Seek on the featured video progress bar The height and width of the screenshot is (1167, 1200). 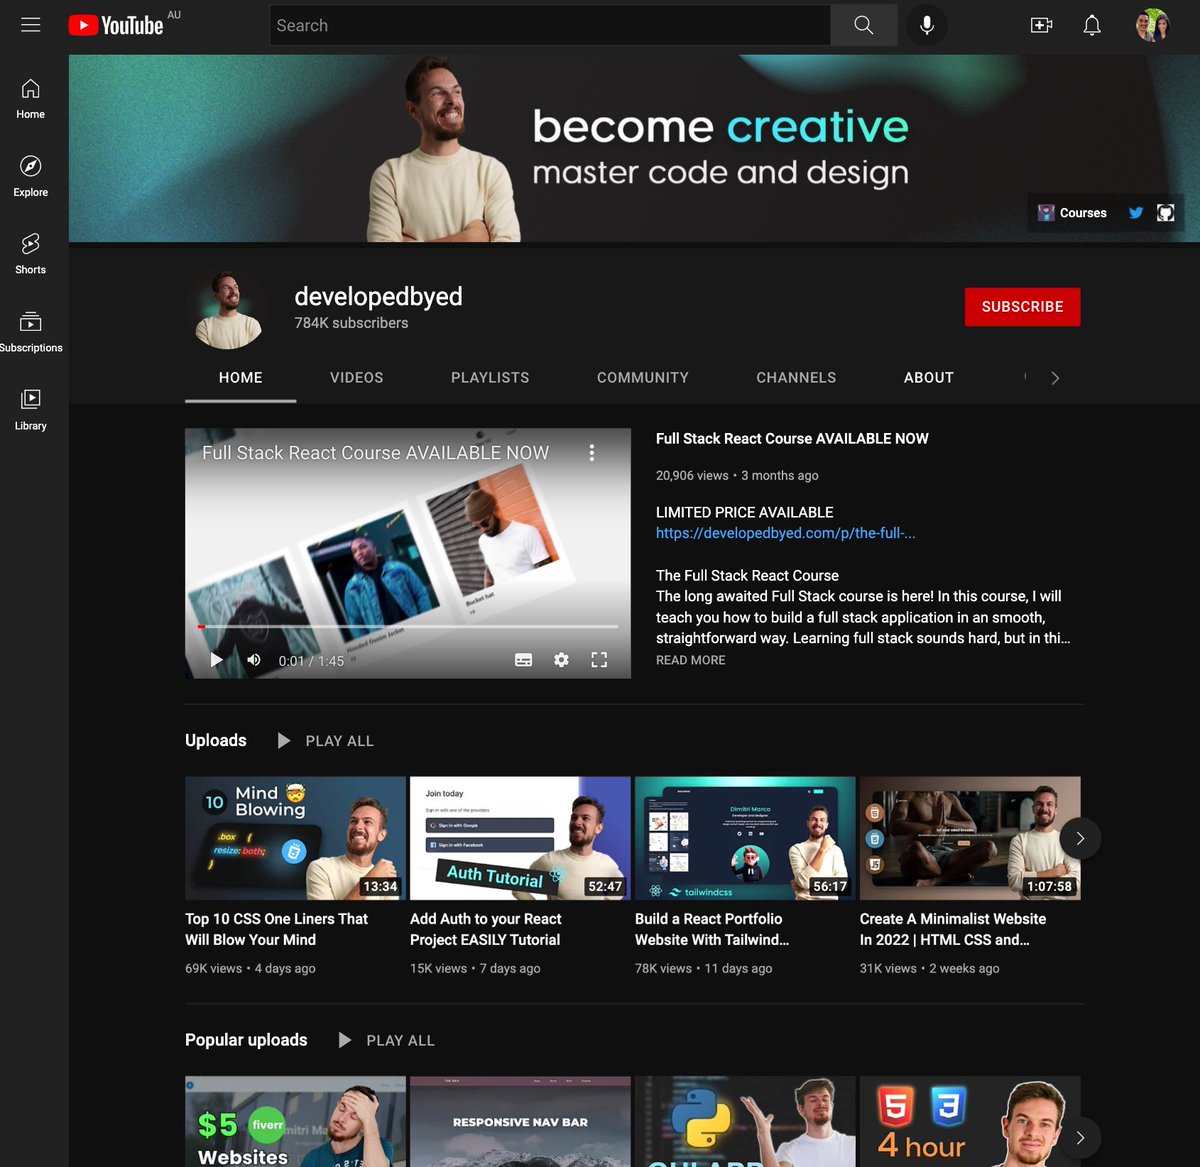point(408,627)
